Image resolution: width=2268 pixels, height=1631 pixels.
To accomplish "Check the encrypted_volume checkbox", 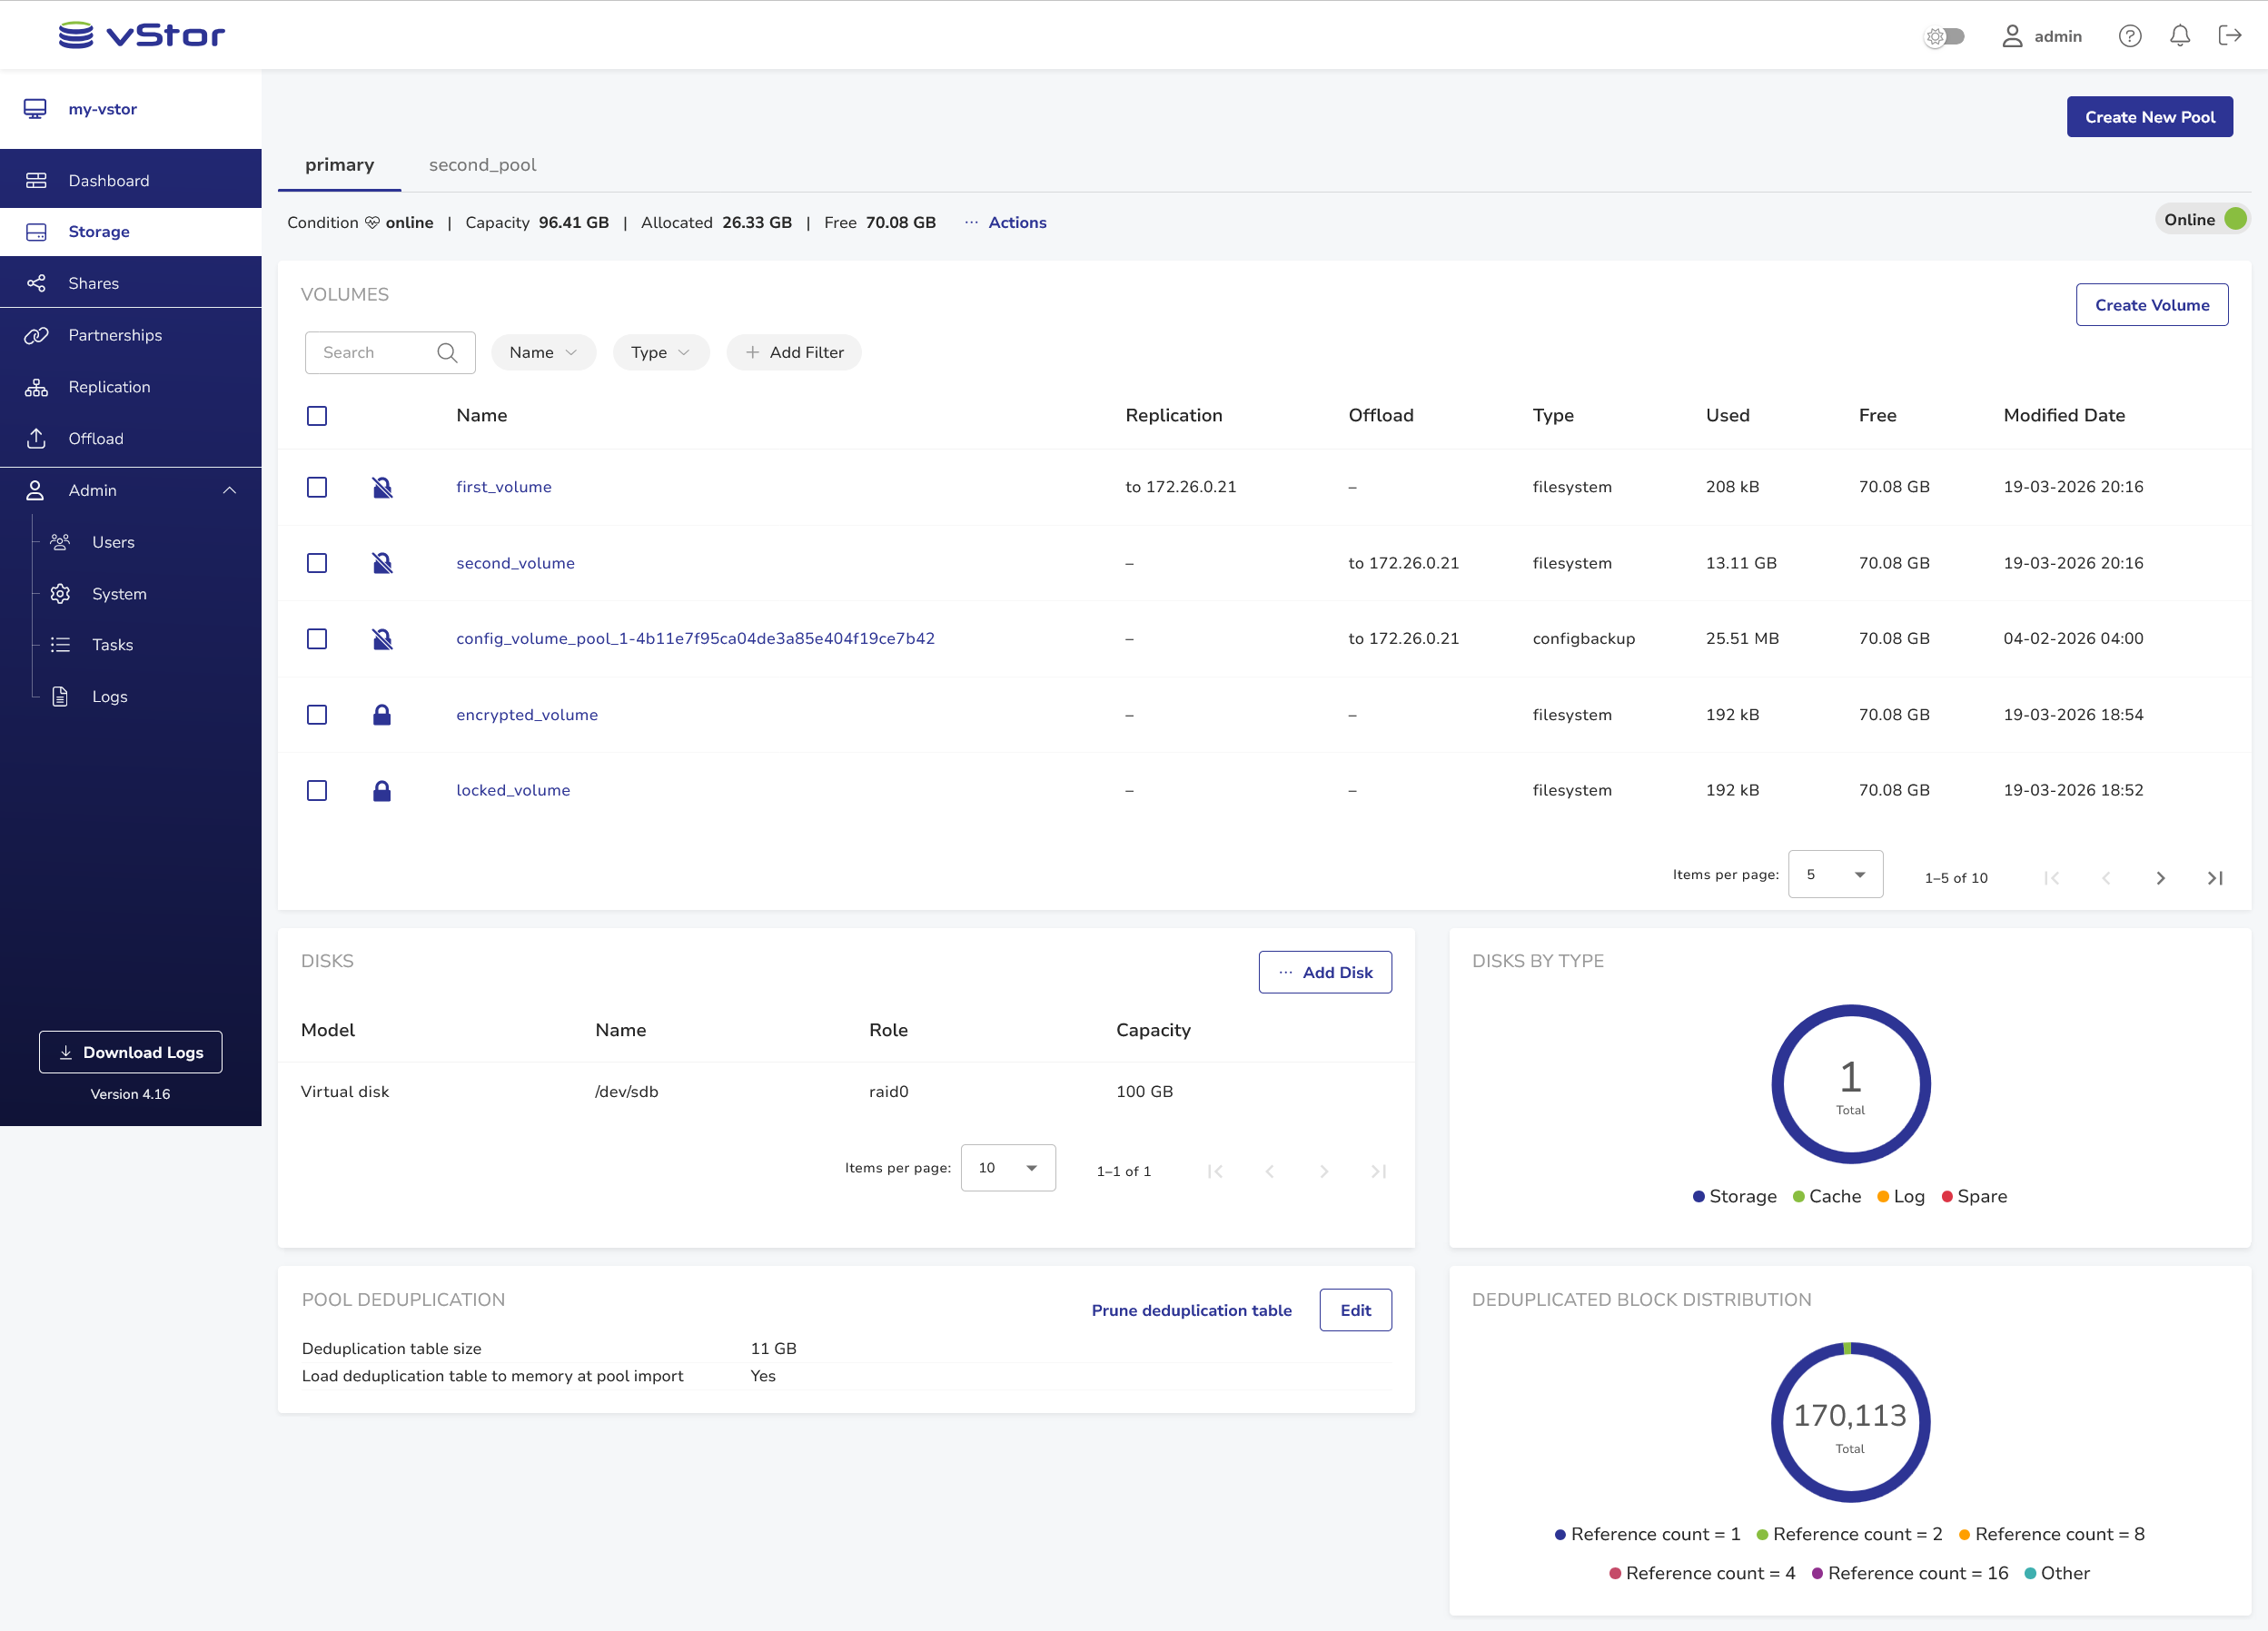I will pos(317,715).
